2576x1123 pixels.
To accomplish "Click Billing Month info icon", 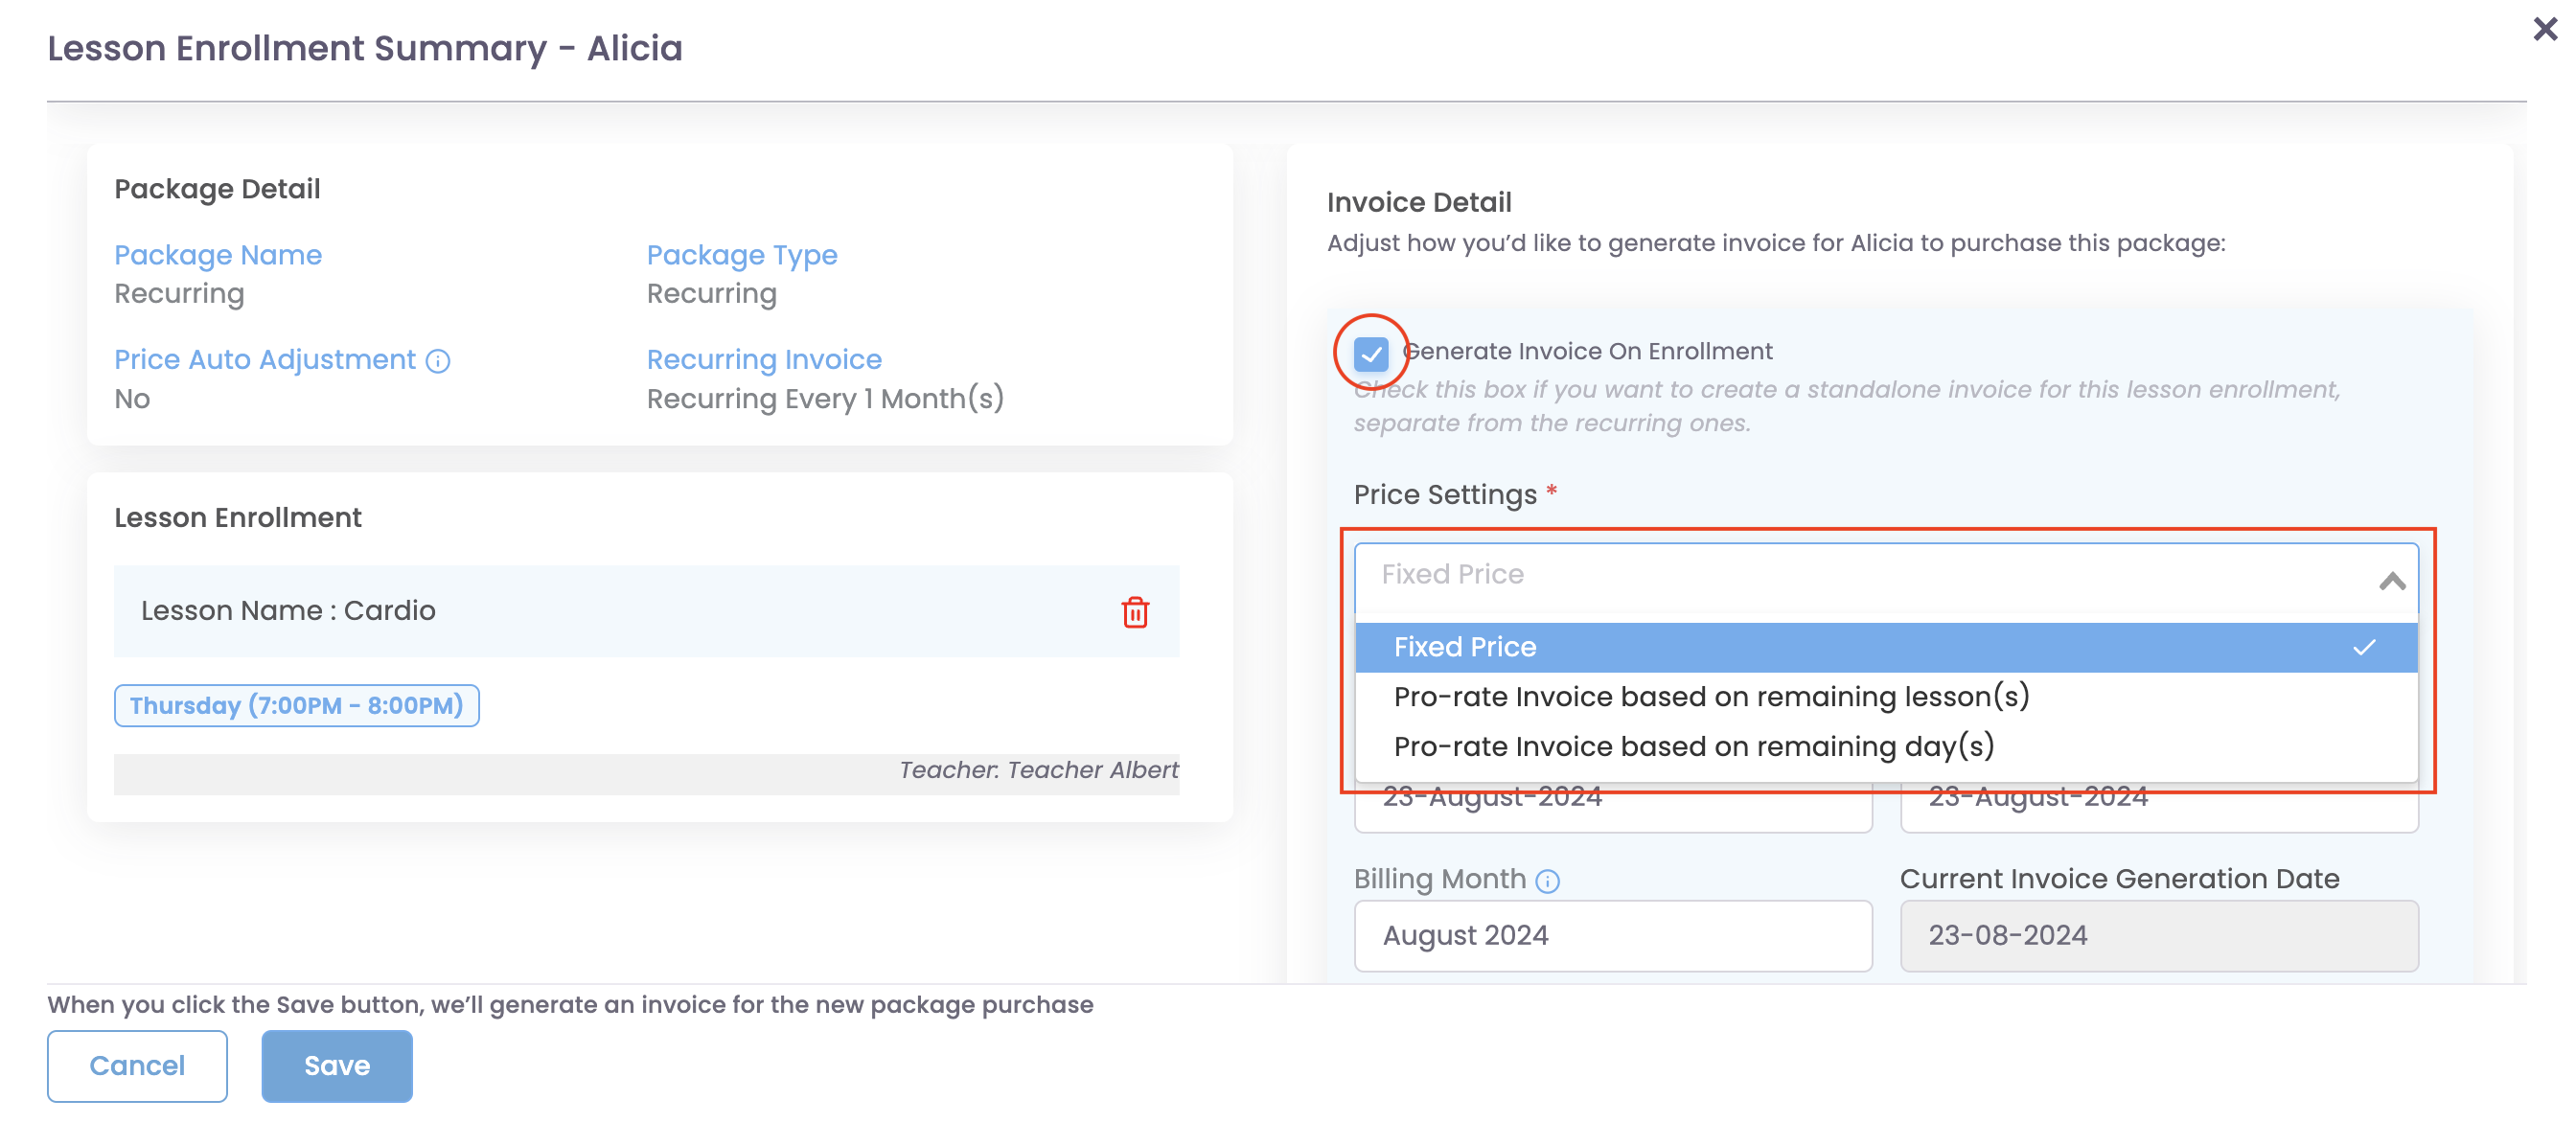I will (1547, 880).
